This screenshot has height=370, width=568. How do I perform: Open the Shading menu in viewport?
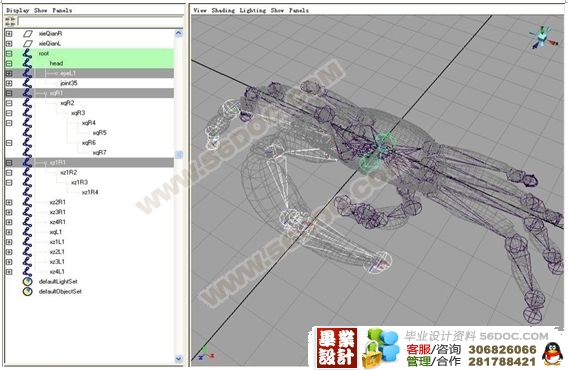coord(223,10)
